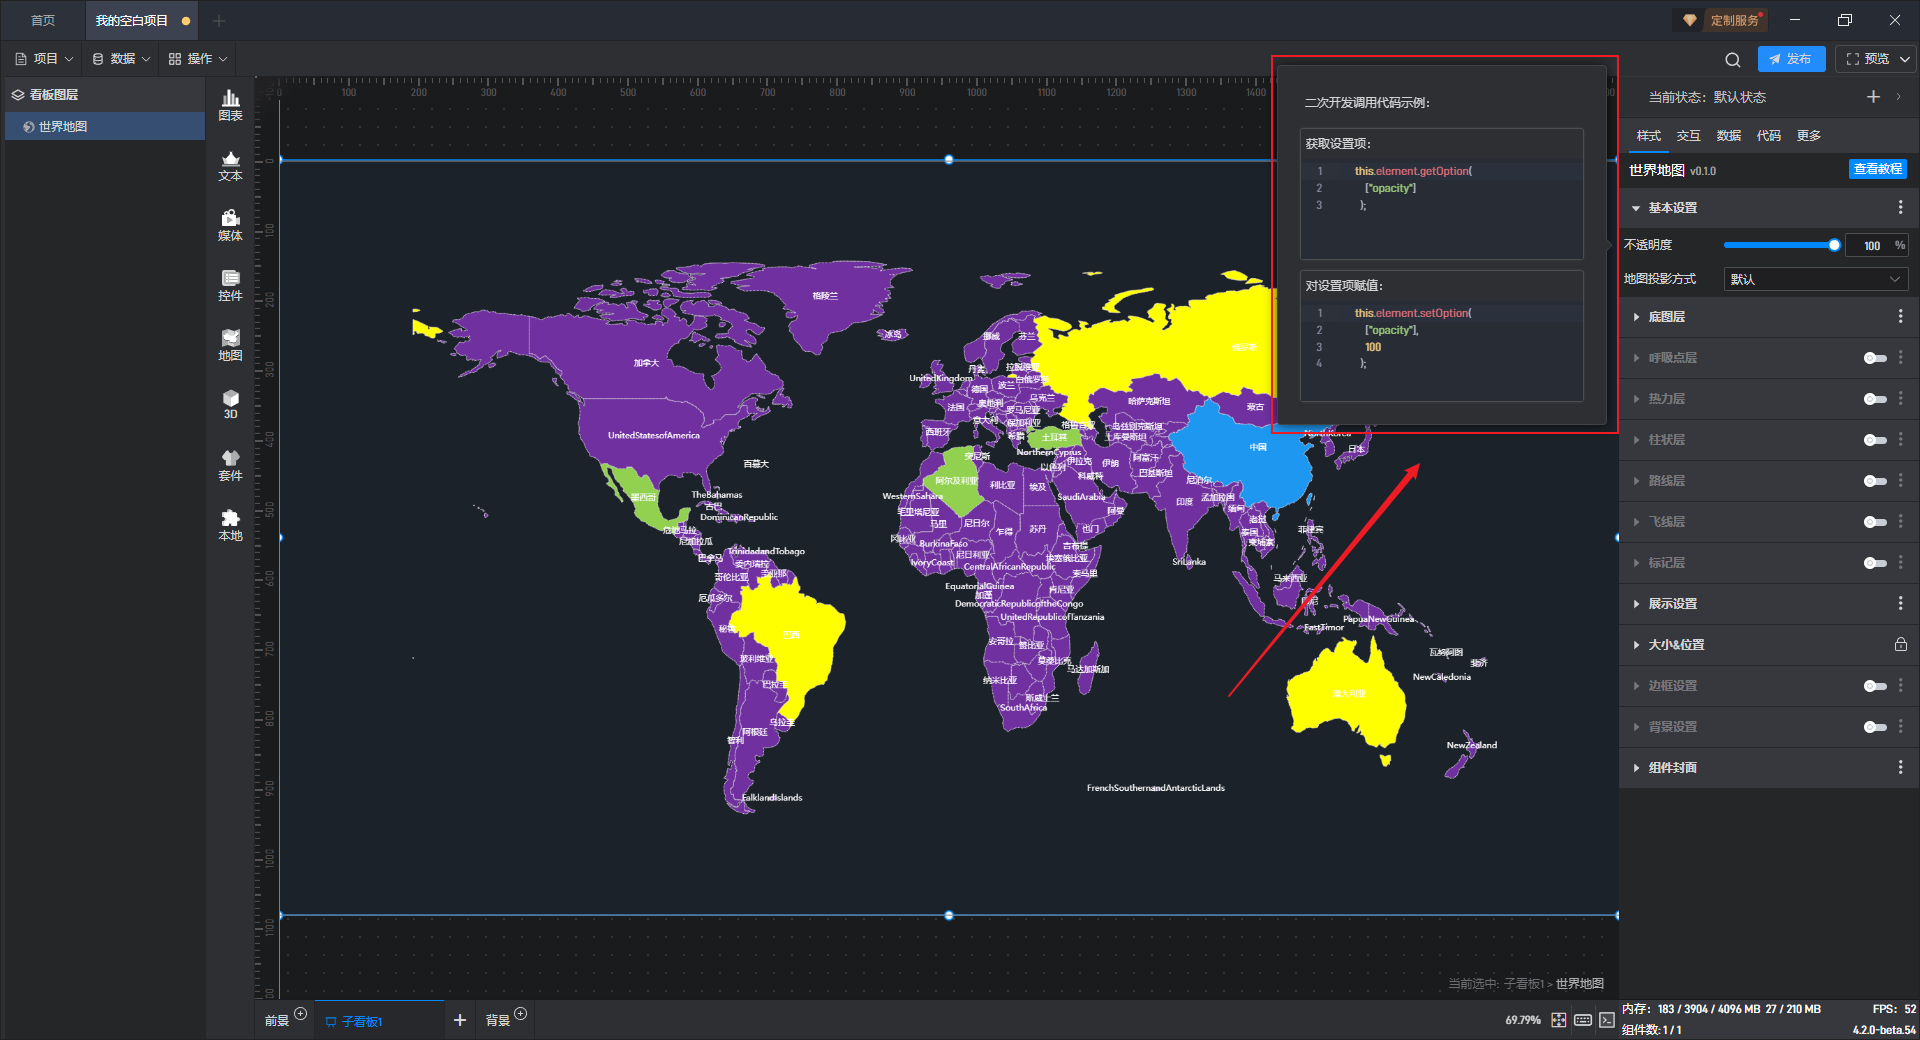Click the 查看教程 tutorial button
Viewport: 1920px width, 1040px height.
1877,169
